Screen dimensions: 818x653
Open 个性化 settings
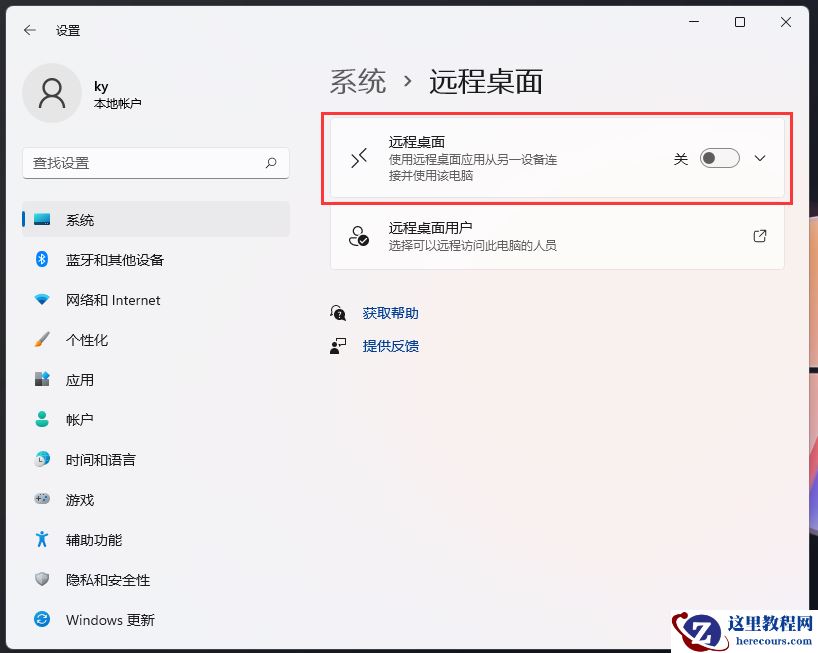92,340
